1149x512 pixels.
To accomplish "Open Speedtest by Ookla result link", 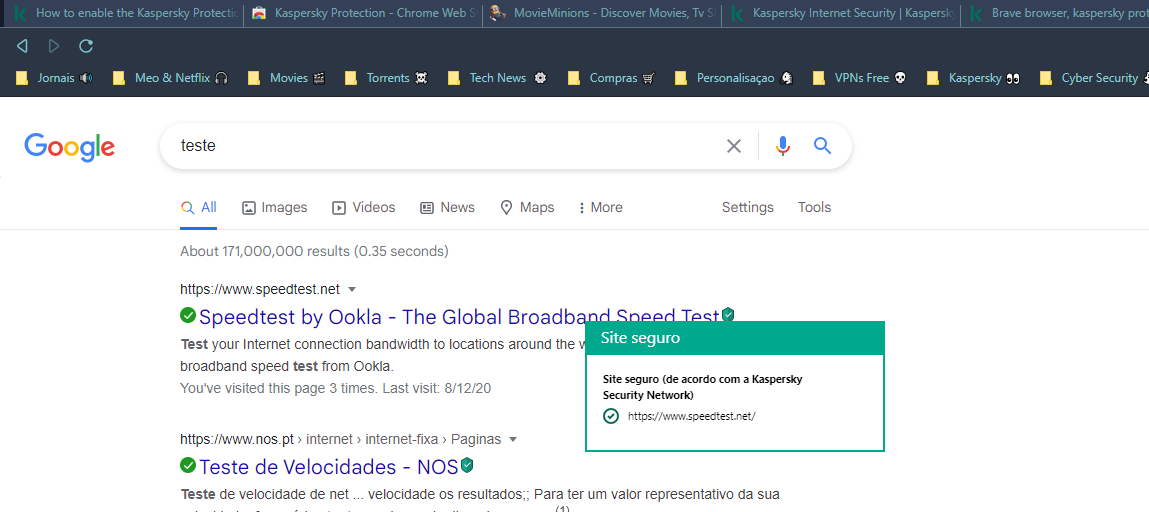I will coord(459,316).
